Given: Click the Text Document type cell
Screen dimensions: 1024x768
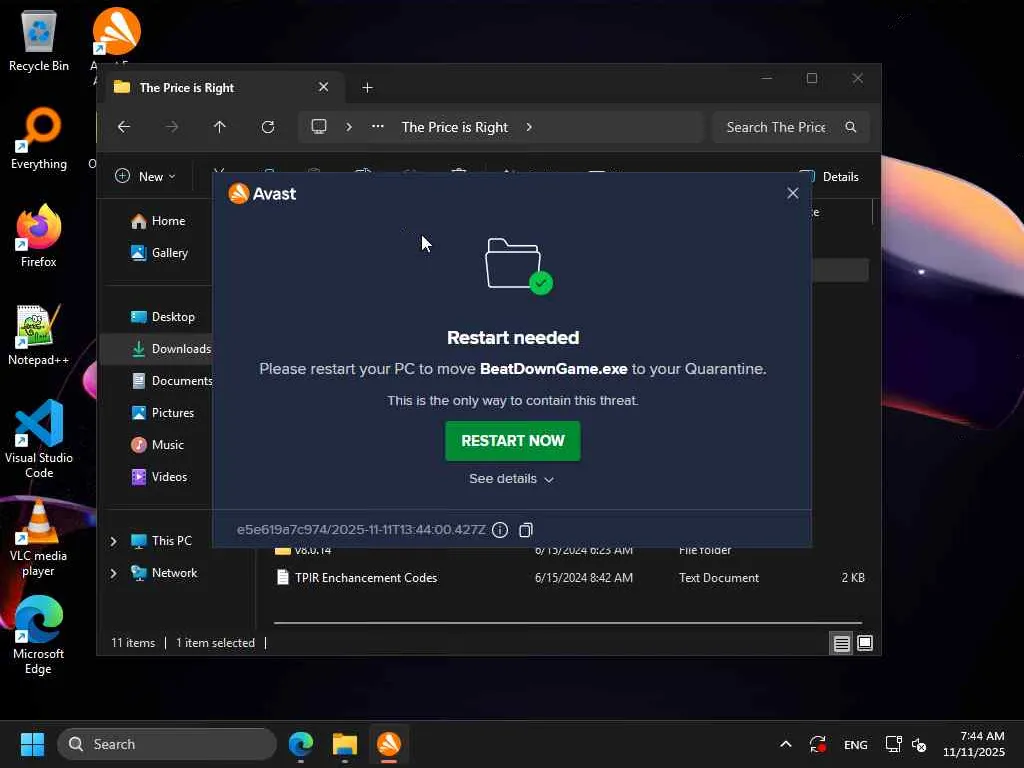Looking at the screenshot, I should click(719, 578).
